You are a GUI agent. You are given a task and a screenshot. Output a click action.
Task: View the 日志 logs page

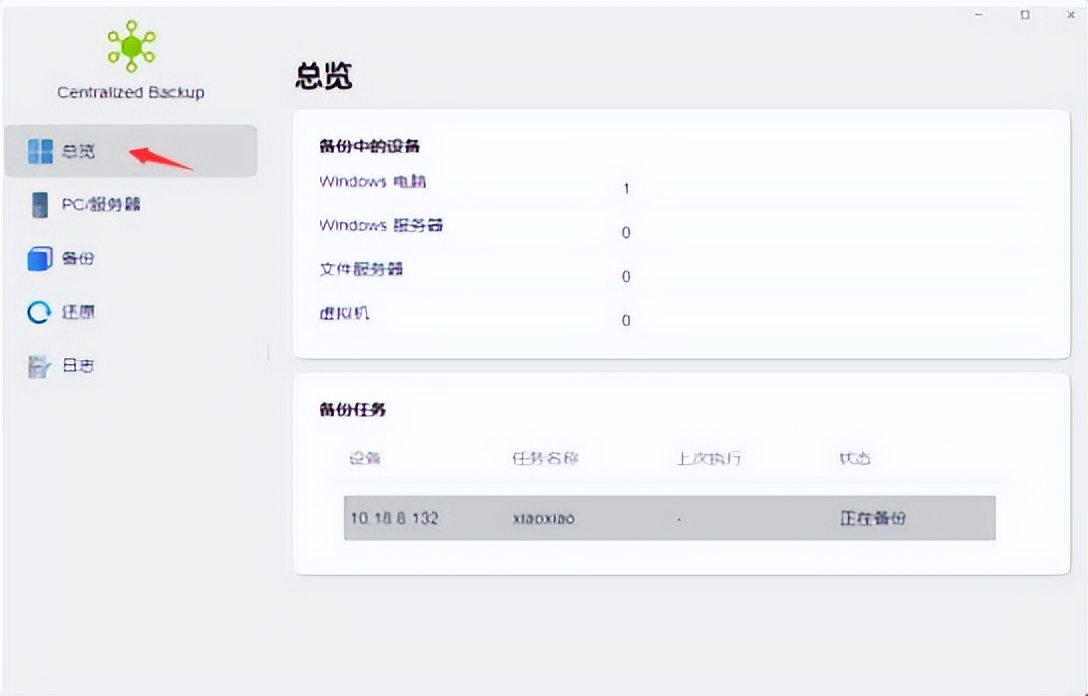75,365
